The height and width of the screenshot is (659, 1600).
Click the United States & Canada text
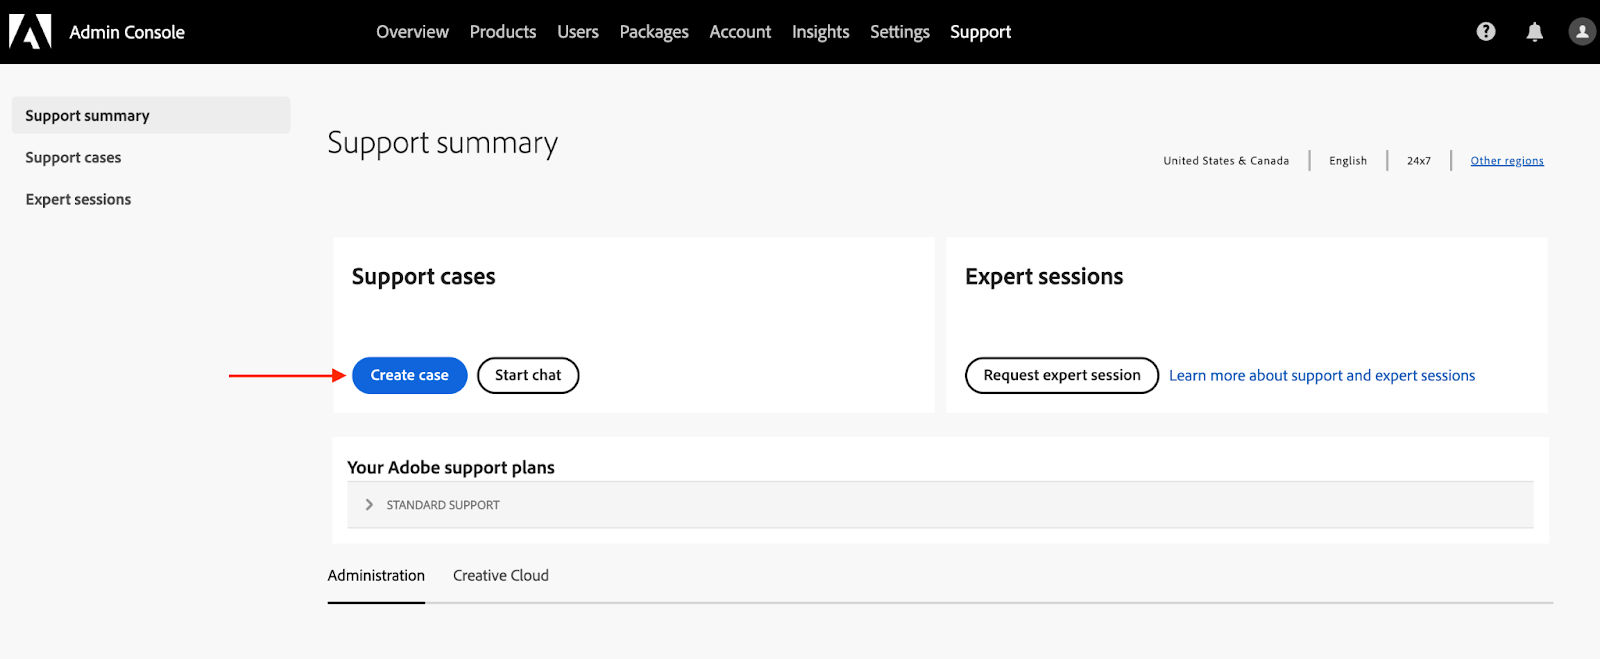click(x=1226, y=161)
